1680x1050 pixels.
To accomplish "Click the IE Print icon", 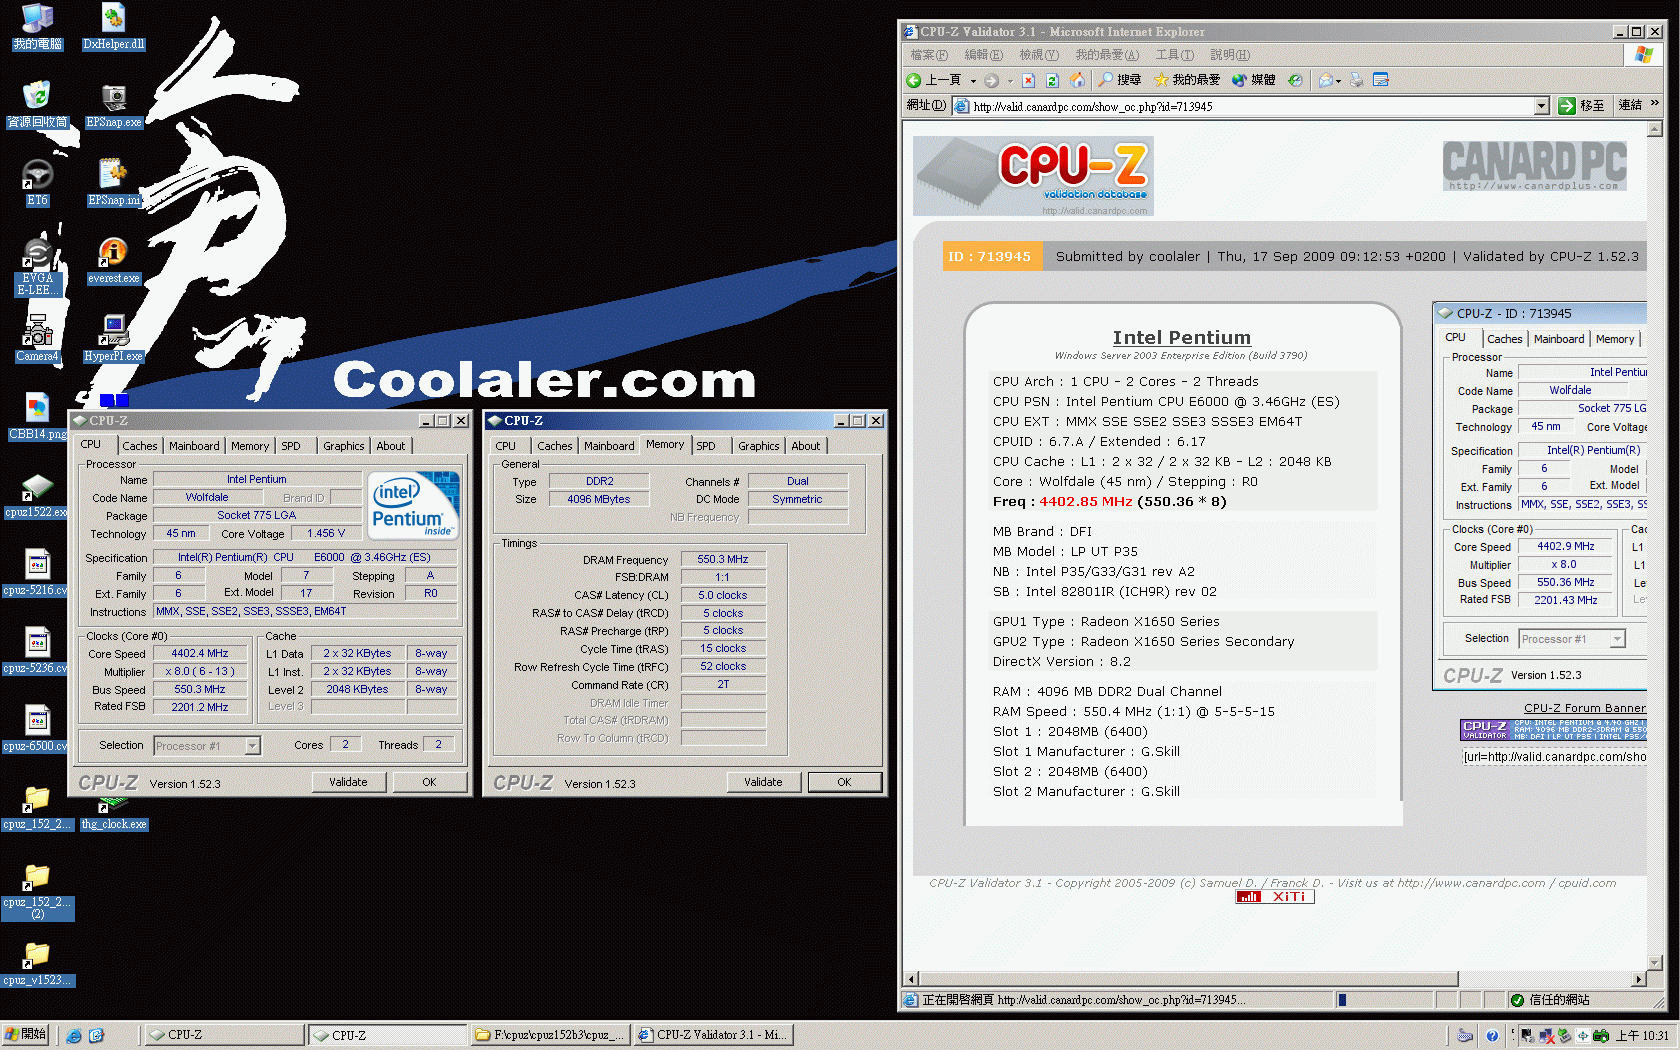I will (x=1356, y=80).
